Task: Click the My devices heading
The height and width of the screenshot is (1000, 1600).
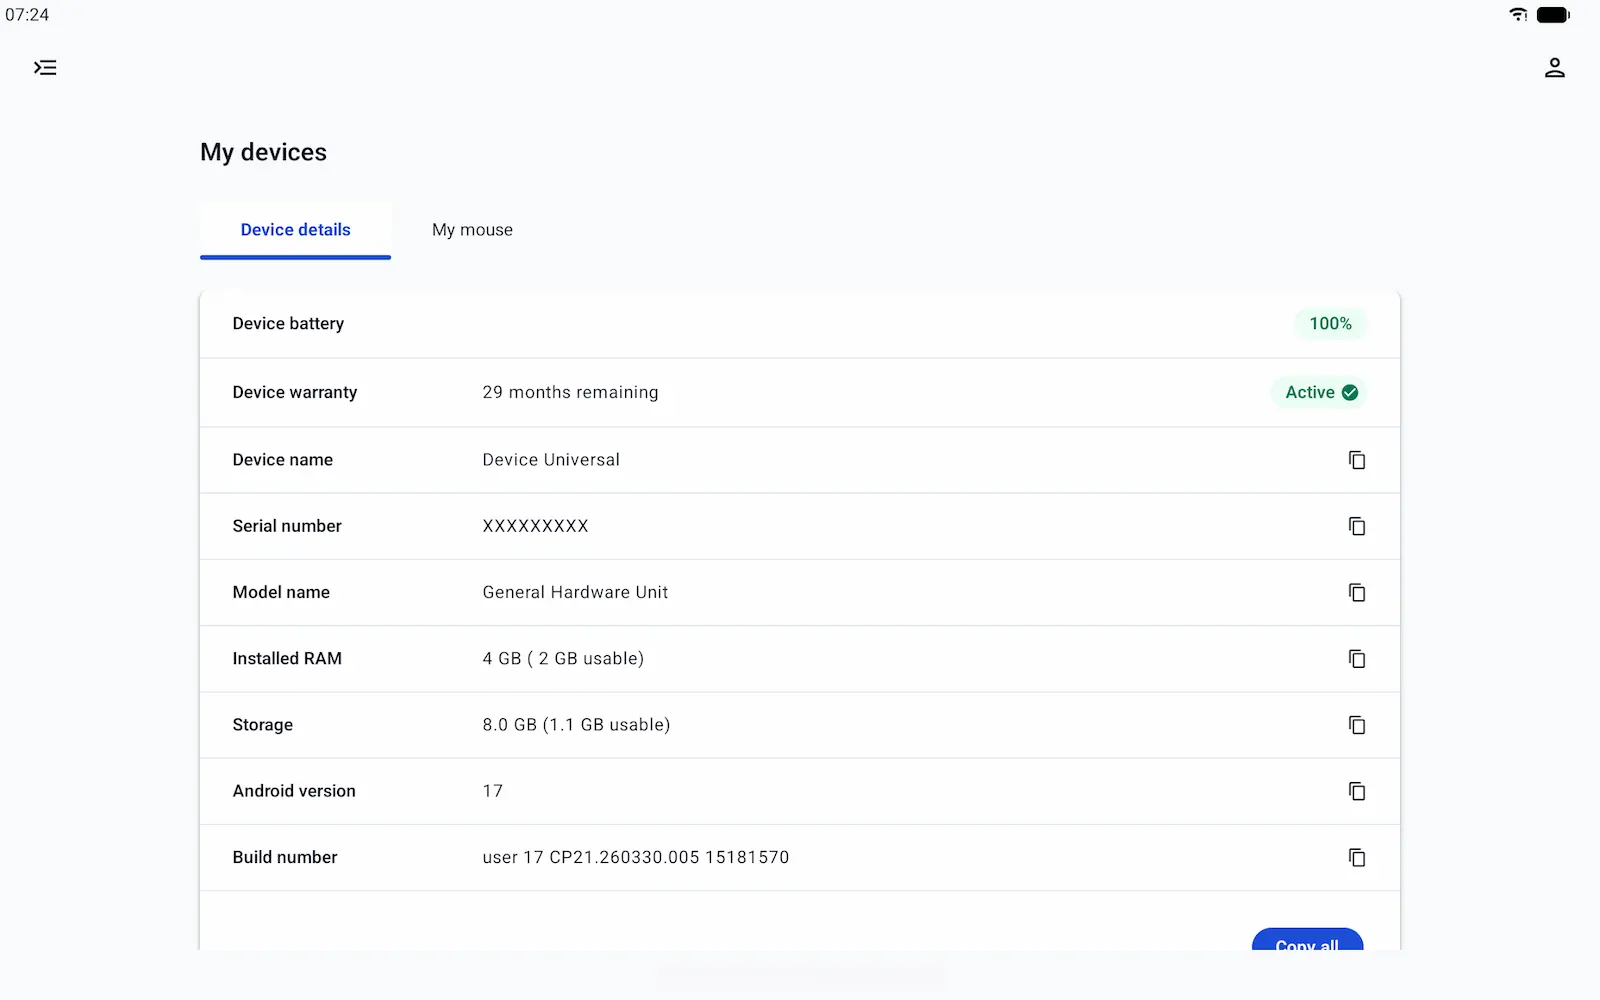Action: (263, 152)
